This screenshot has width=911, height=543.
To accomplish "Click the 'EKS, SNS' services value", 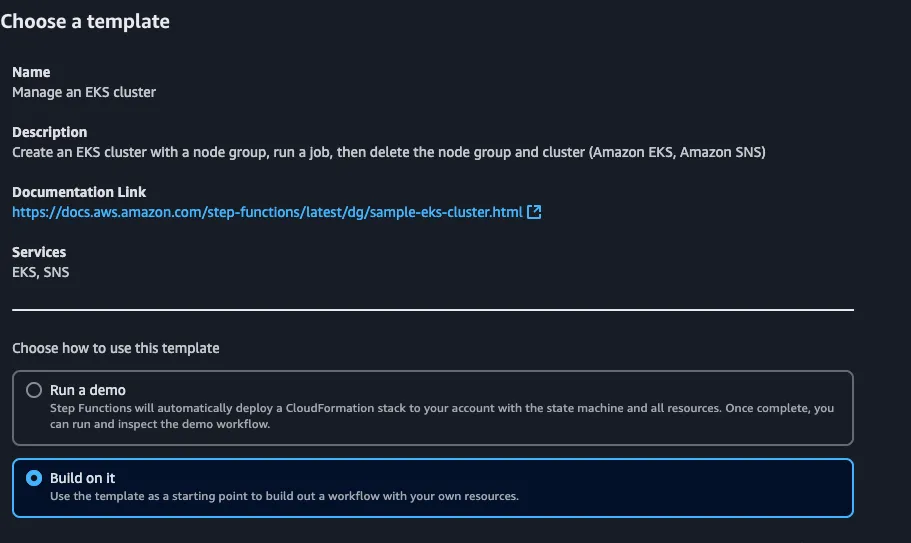I will [x=41, y=272].
